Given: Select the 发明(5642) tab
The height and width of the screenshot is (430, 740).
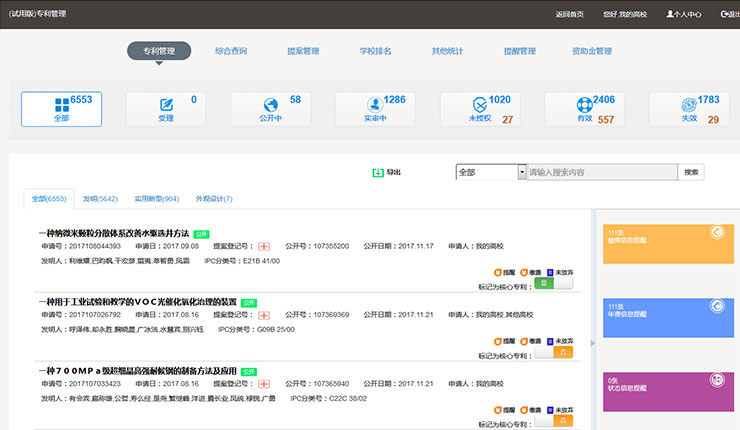Looking at the screenshot, I should [x=100, y=199].
